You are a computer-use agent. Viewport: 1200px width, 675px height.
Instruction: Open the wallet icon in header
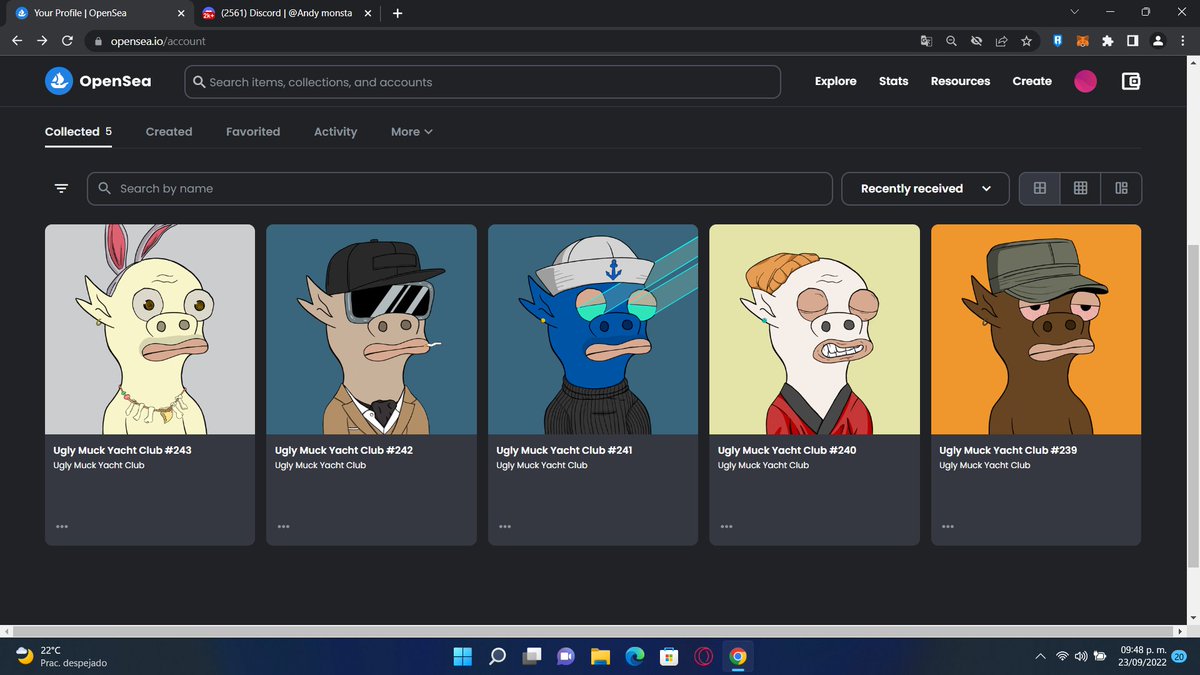click(1131, 81)
